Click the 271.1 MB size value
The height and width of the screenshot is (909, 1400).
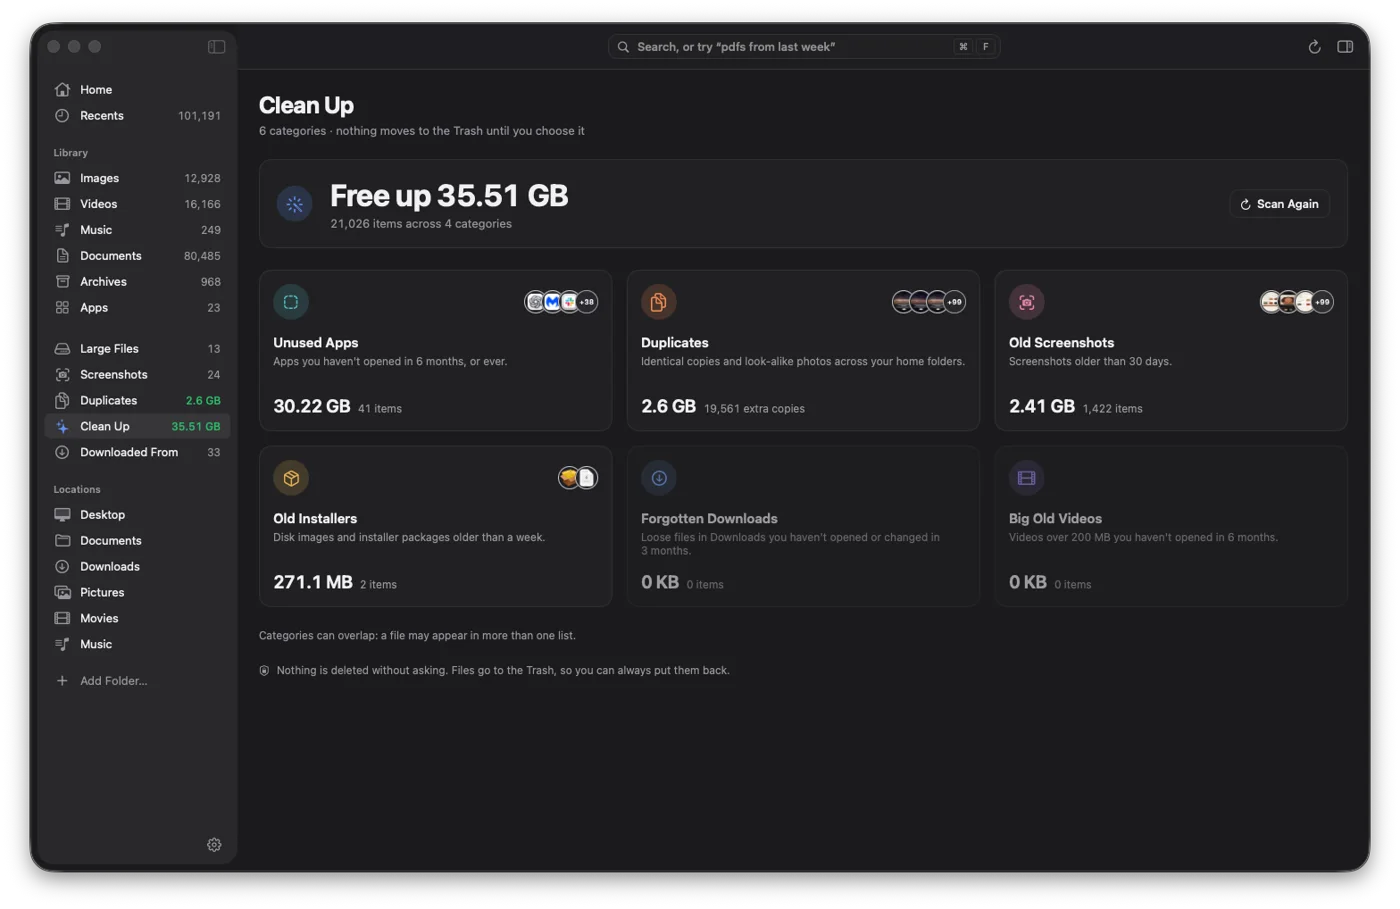pos(313,583)
